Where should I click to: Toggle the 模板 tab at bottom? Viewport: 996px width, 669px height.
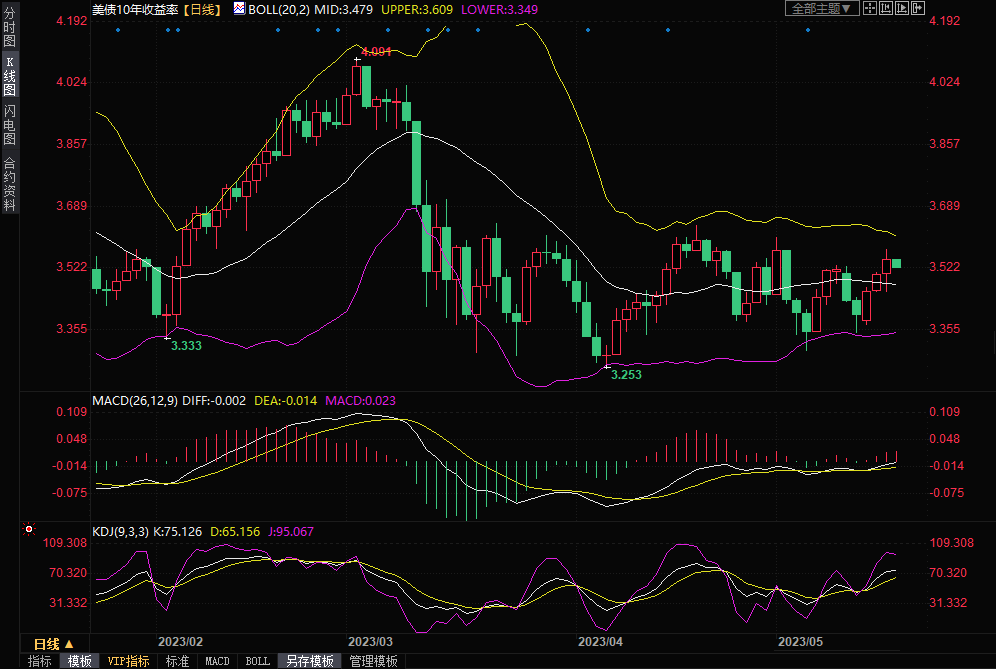click(x=79, y=661)
